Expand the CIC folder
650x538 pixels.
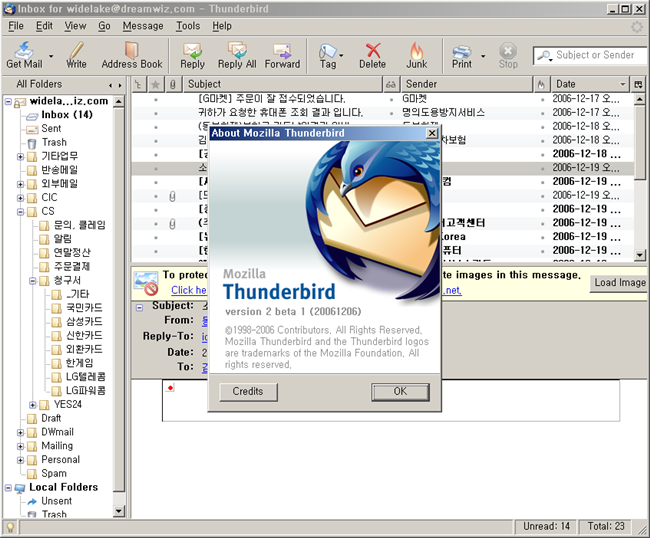click(x=20, y=198)
